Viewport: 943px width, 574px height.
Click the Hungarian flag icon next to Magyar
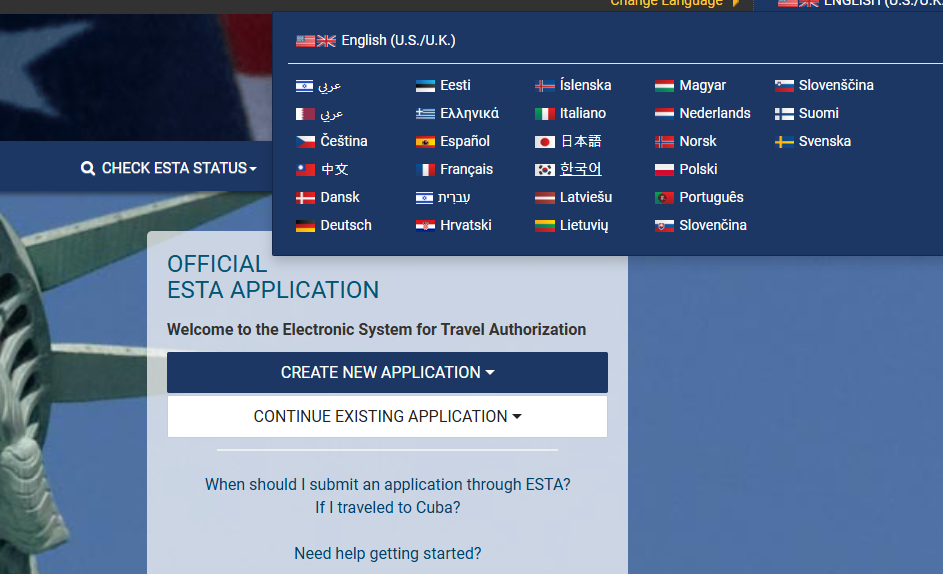point(664,86)
